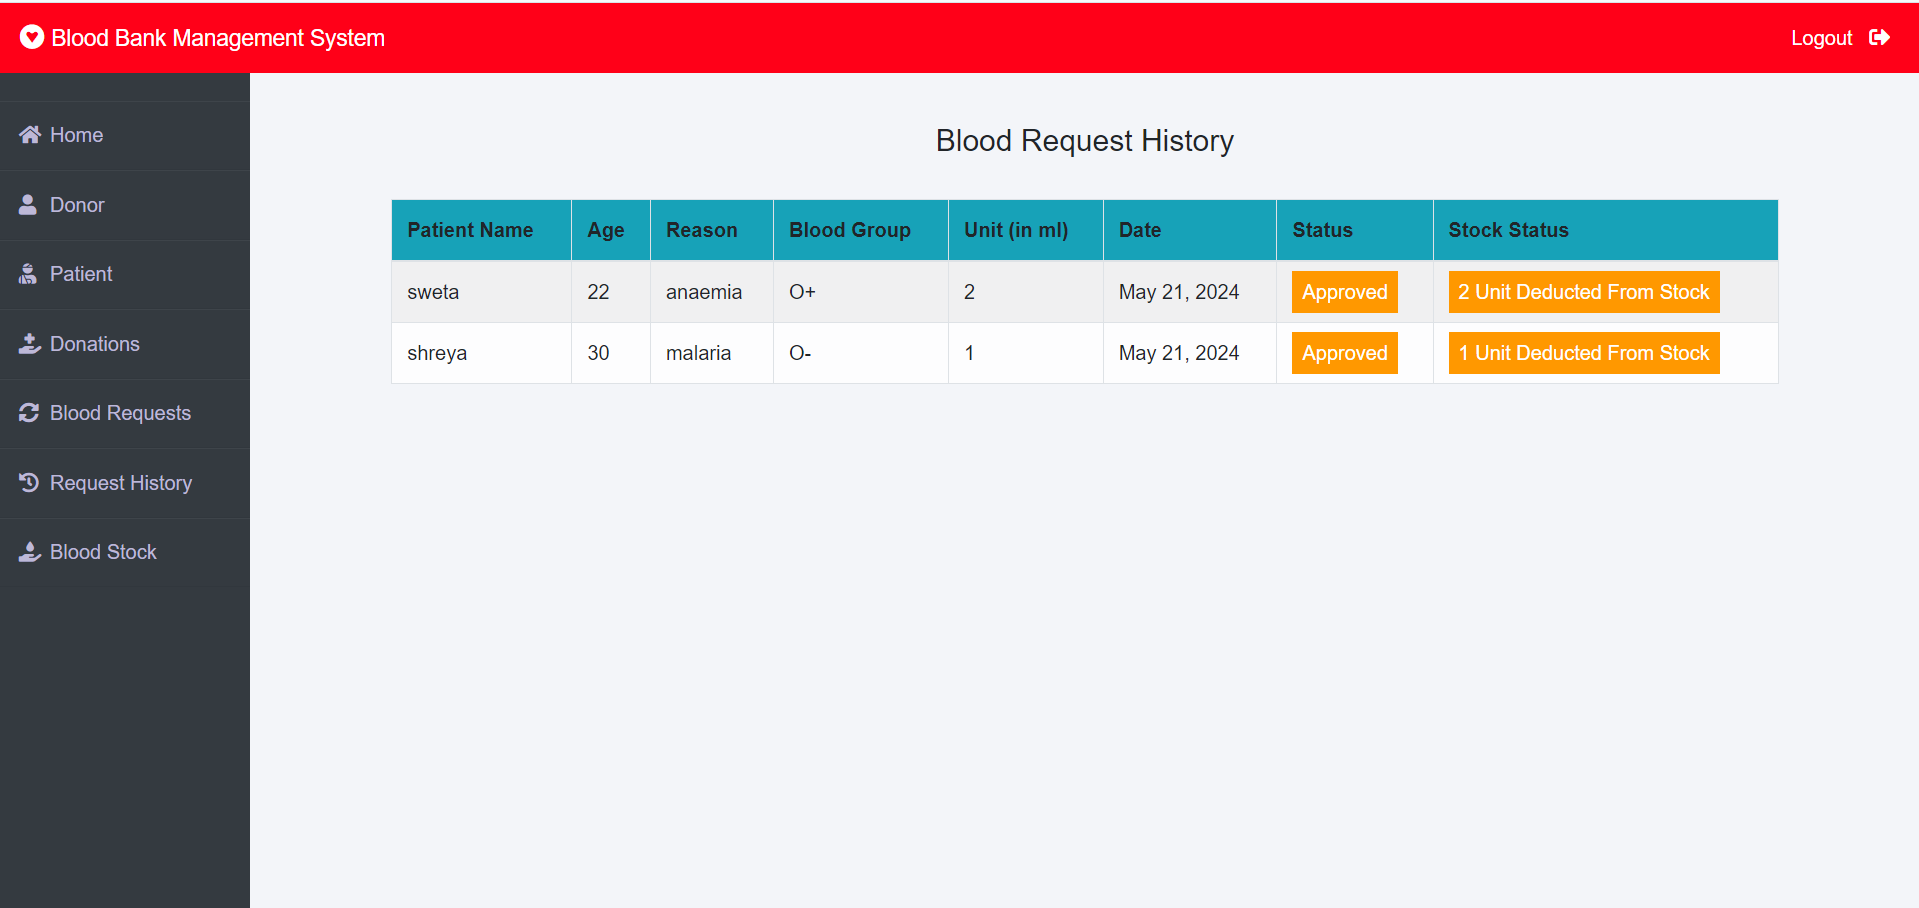
Task: Click the logout arrow icon in header
Action: click(x=1881, y=37)
